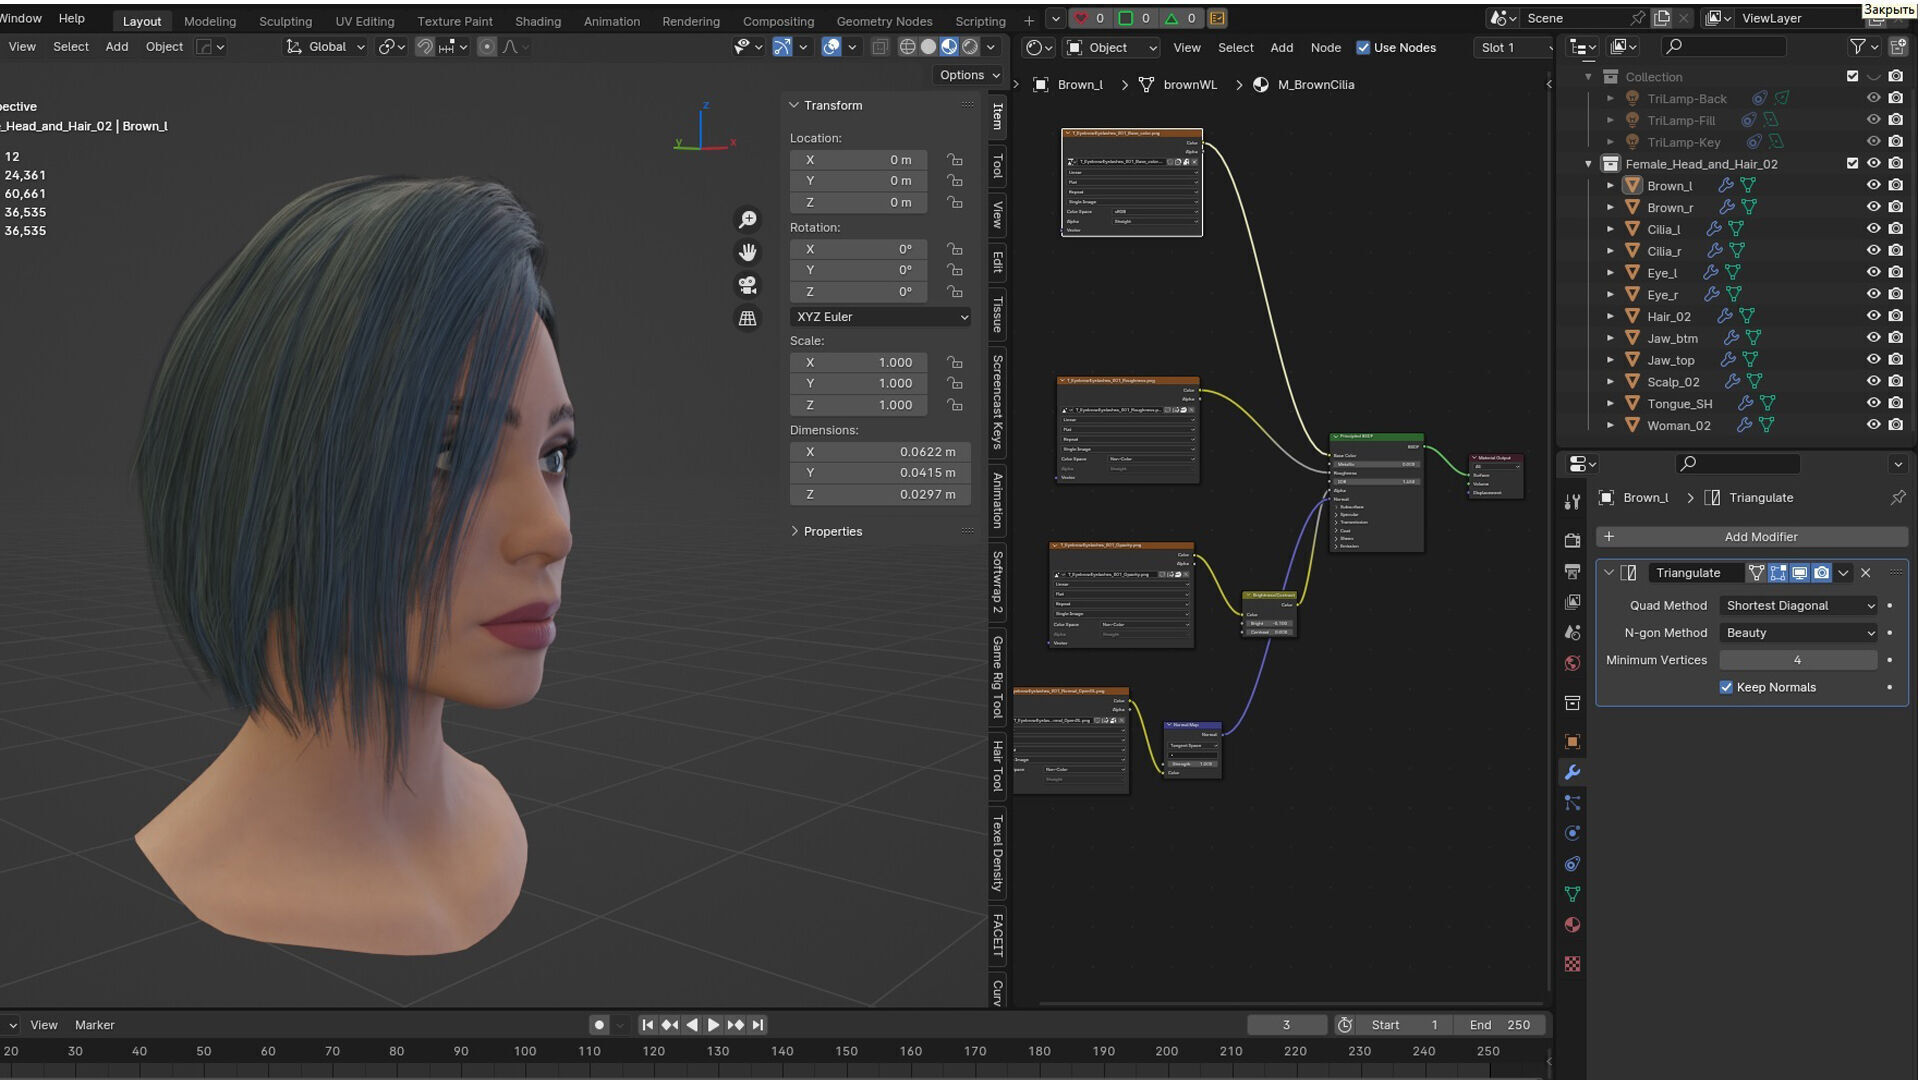Open the Tool properties tab icon
1920x1080 pixels.
click(x=1572, y=502)
